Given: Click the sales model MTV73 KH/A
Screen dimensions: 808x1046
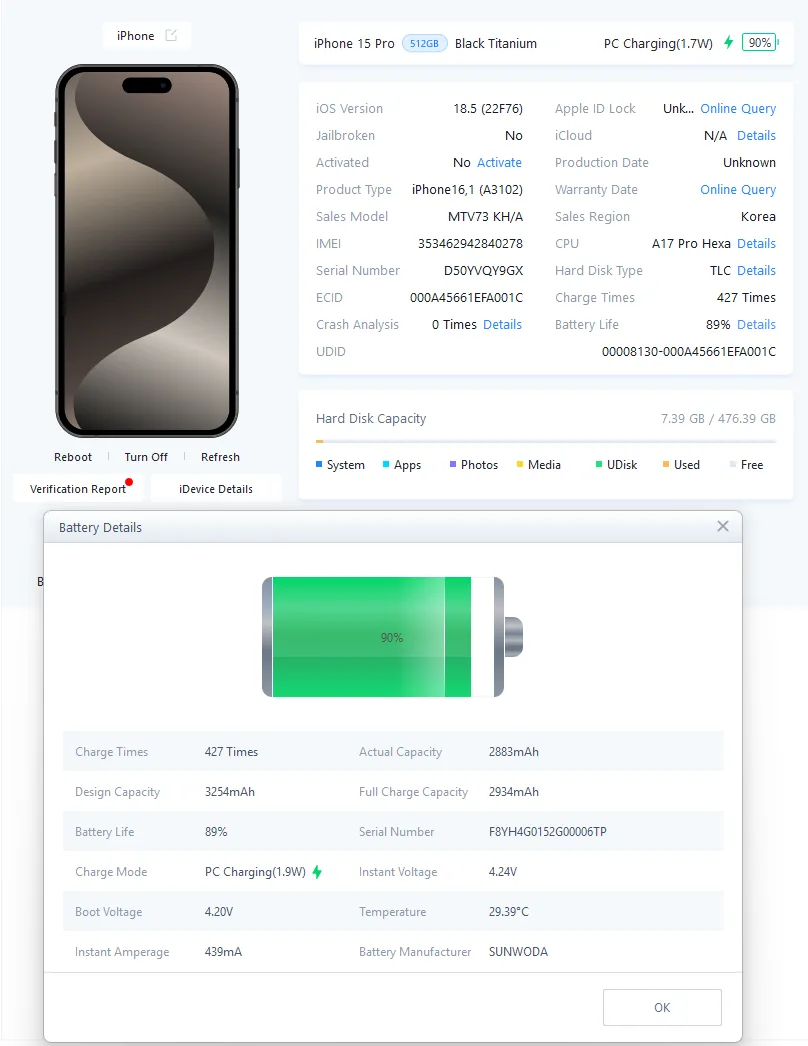Looking at the screenshot, I should [486, 217].
